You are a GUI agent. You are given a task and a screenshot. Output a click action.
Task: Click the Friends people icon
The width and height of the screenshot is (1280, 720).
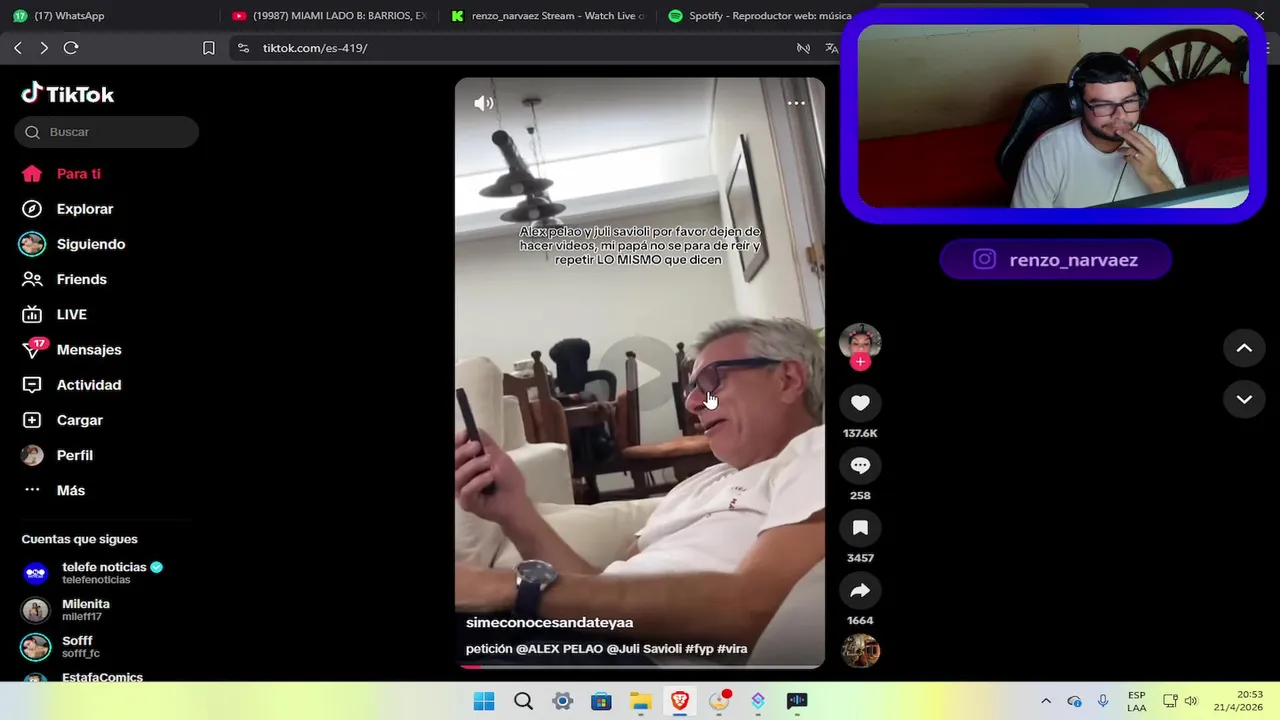(32, 279)
